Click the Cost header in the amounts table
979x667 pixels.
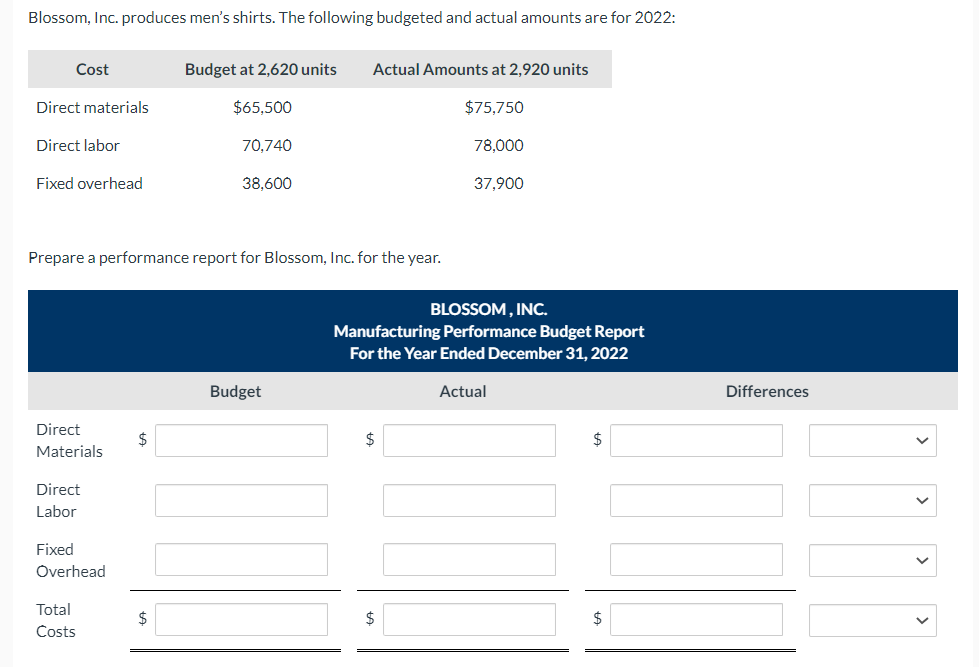tap(92, 69)
